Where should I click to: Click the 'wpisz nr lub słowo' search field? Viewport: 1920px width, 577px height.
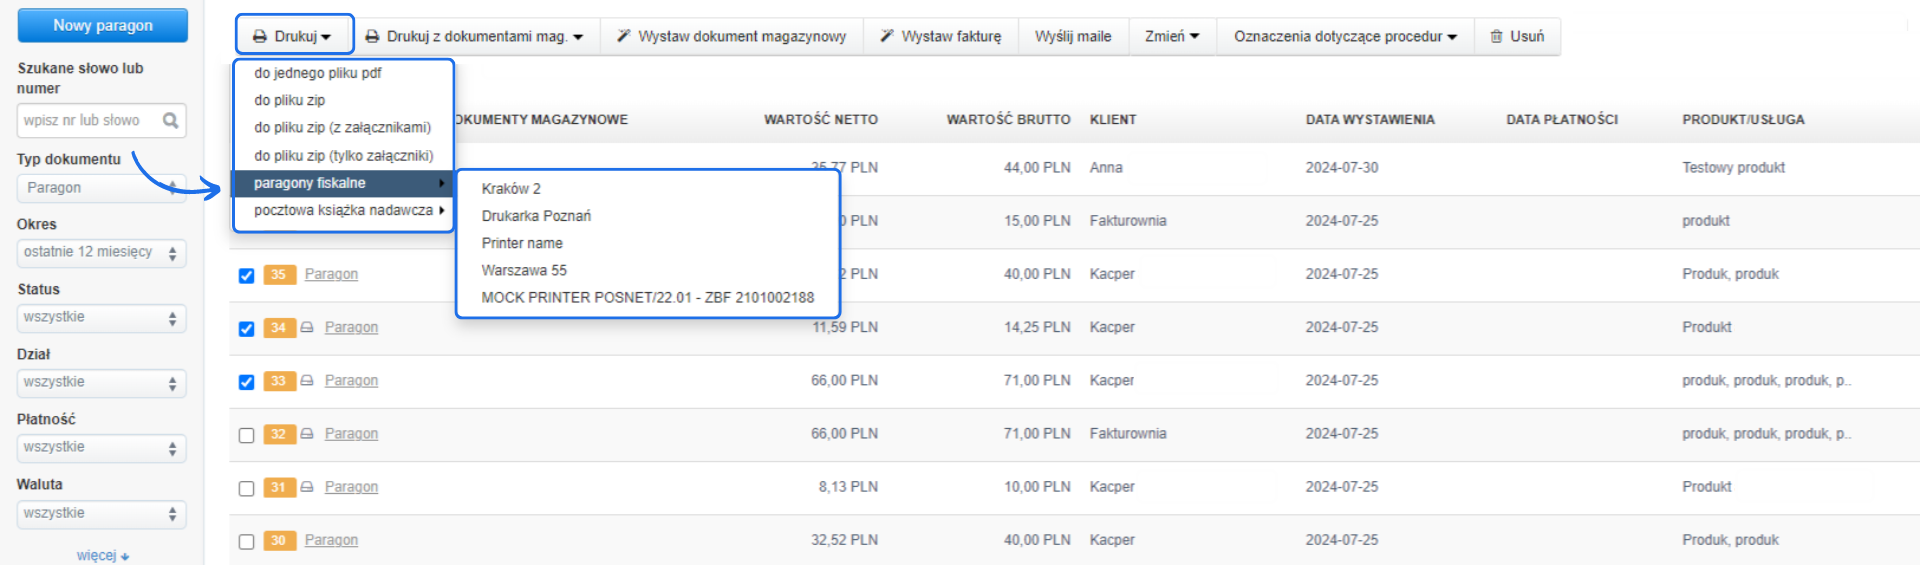coord(88,121)
